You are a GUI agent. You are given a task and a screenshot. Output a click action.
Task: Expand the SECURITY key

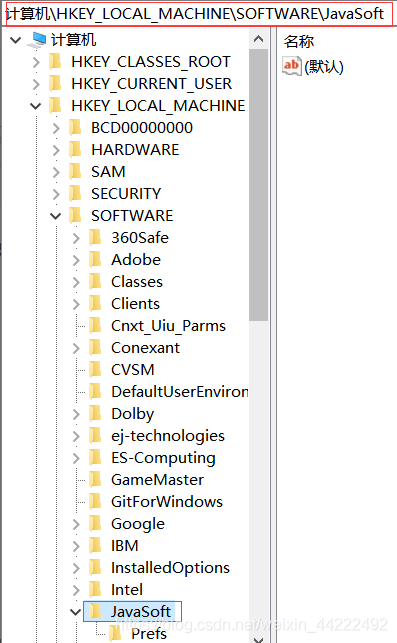point(56,194)
